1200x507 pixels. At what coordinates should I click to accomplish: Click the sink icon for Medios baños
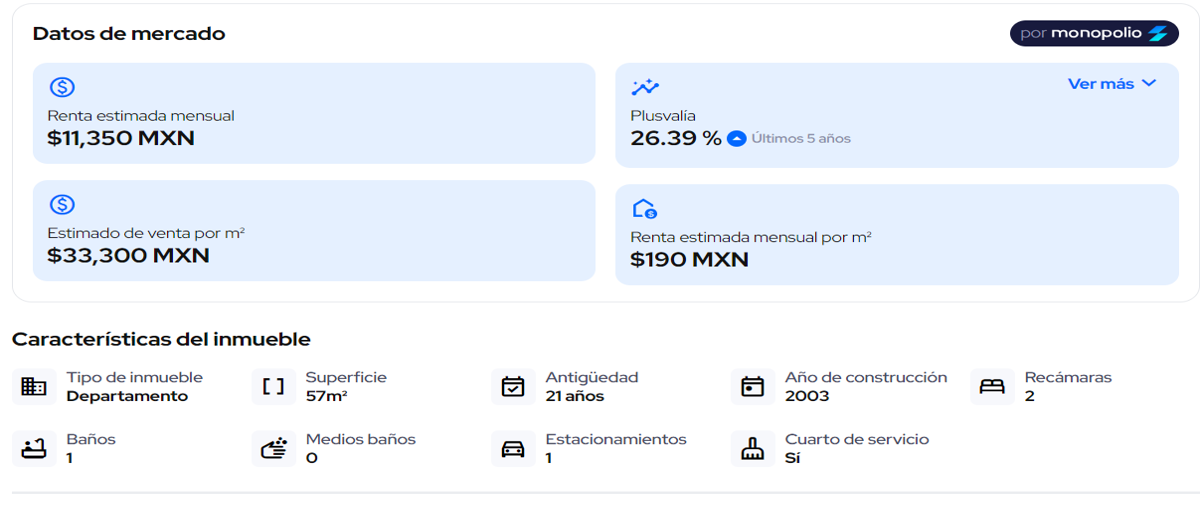273,449
